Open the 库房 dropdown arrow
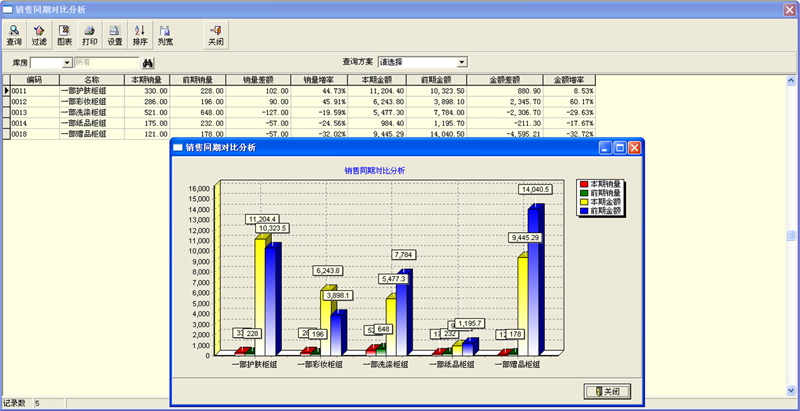The height and width of the screenshot is (411, 800). click(67, 63)
